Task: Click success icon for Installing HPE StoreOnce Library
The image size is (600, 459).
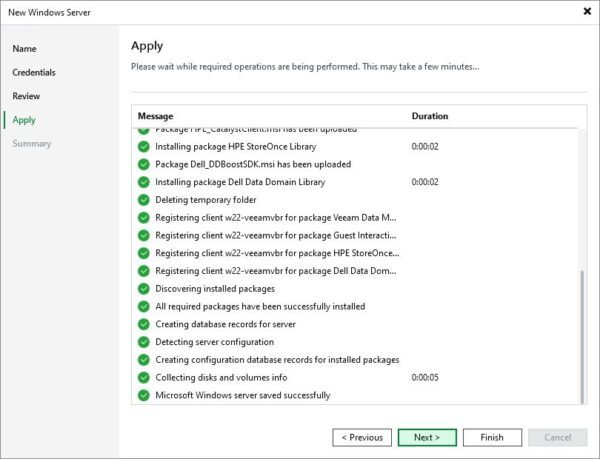Action: pyautogui.click(x=143, y=146)
